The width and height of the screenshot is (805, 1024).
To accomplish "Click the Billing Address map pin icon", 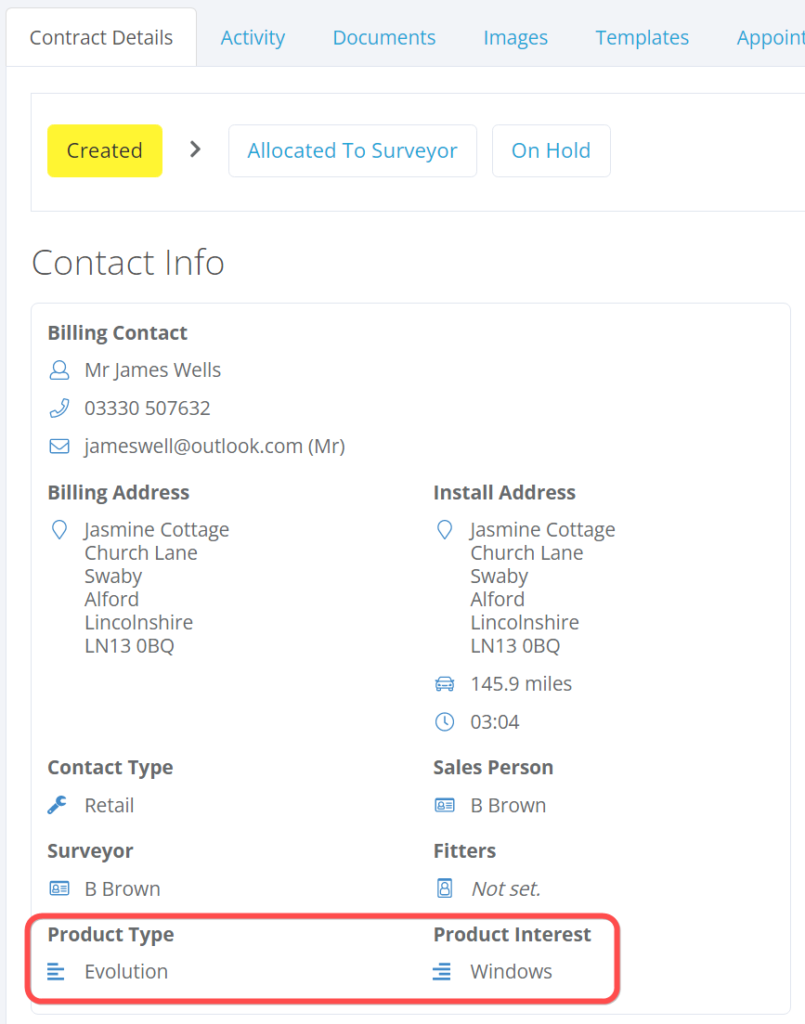I will click(59, 530).
